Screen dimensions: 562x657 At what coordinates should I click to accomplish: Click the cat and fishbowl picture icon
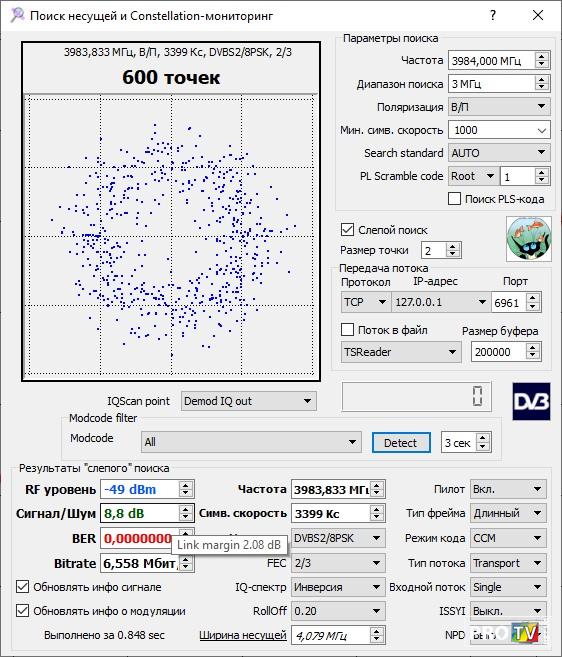528,238
